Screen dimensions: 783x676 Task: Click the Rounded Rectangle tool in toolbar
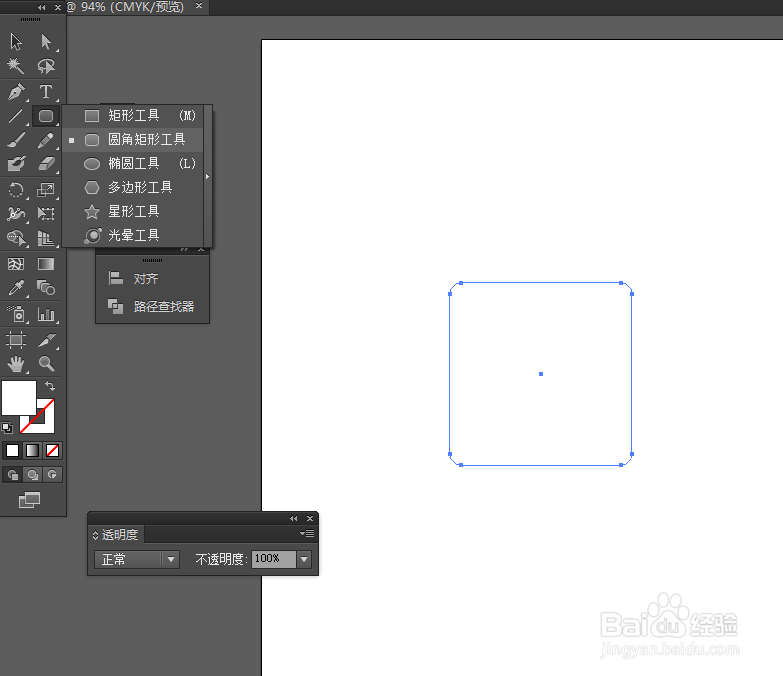(x=46, y=116)
